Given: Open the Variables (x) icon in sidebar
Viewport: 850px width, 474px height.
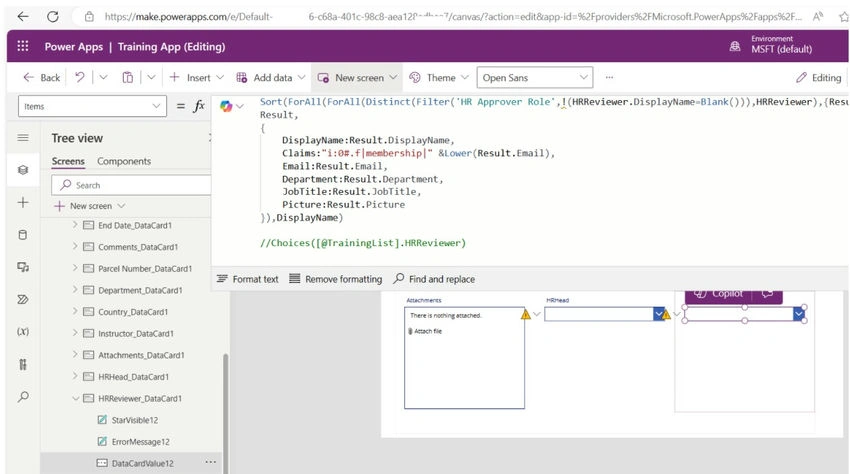Looking at the screenshot, I should tap(23, 331).
